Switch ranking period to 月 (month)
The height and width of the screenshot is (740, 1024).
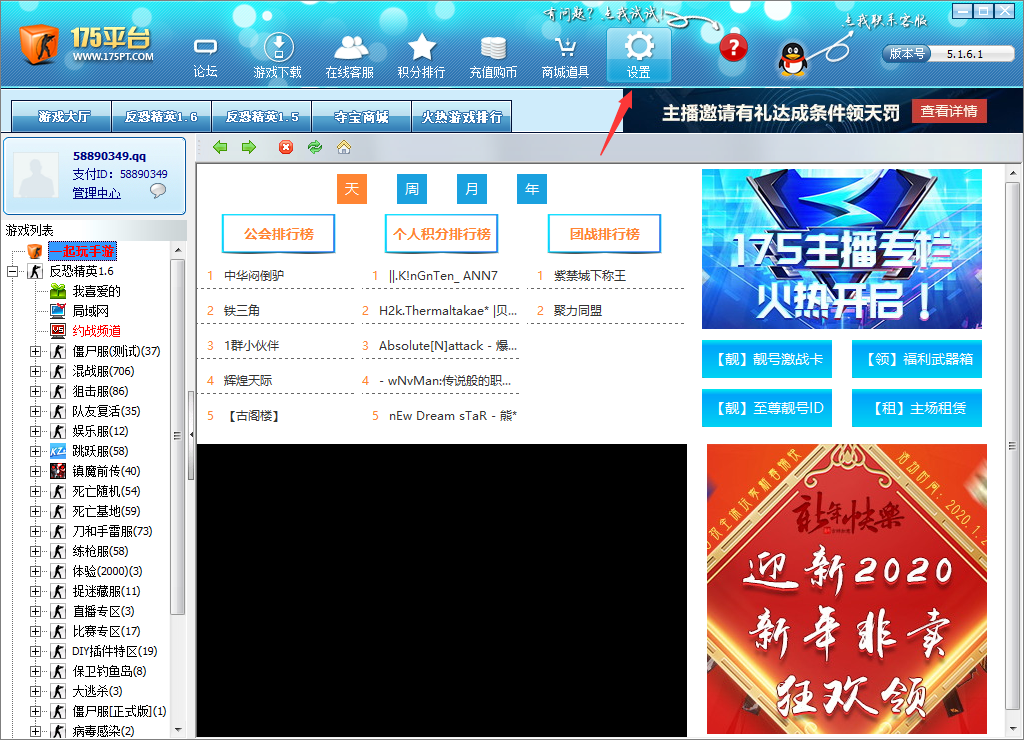coord(471,189)
